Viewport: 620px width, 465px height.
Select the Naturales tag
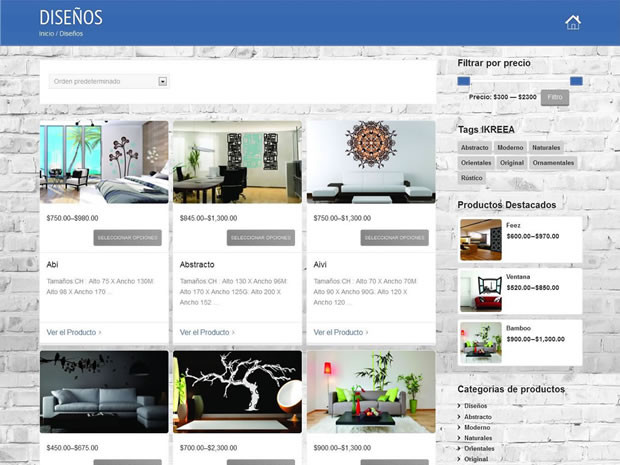546,147
